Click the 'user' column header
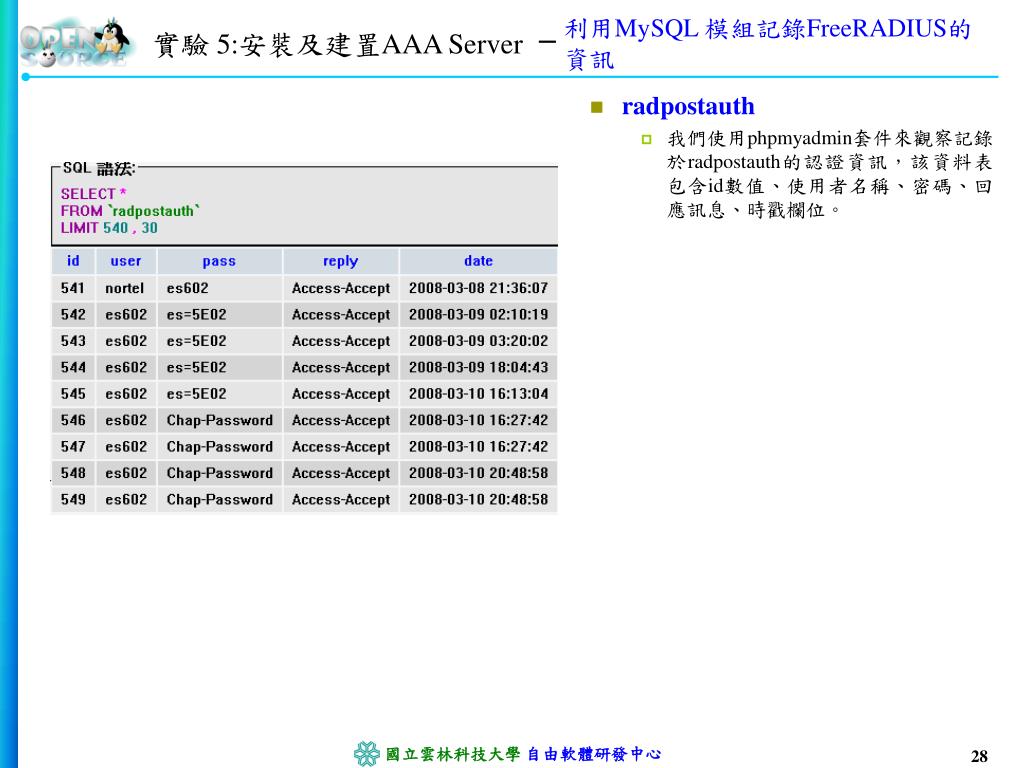Screen dimensions: 1024x768 pos(125,261)
